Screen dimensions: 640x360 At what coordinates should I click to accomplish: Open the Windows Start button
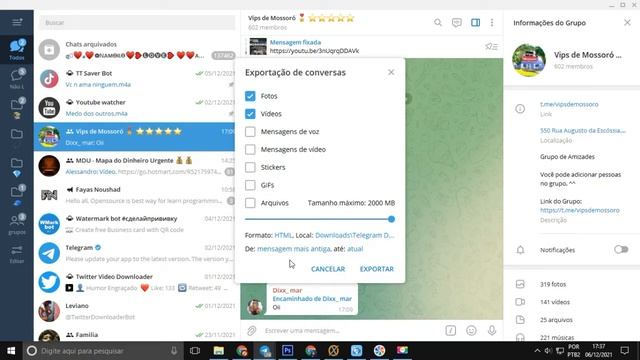[x=11, y=351]
